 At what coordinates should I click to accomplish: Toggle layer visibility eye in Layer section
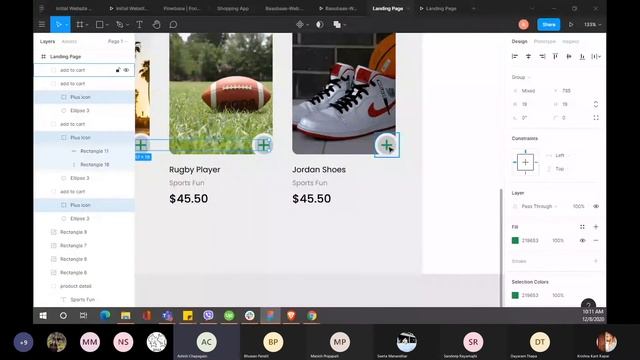pos(596,206)
